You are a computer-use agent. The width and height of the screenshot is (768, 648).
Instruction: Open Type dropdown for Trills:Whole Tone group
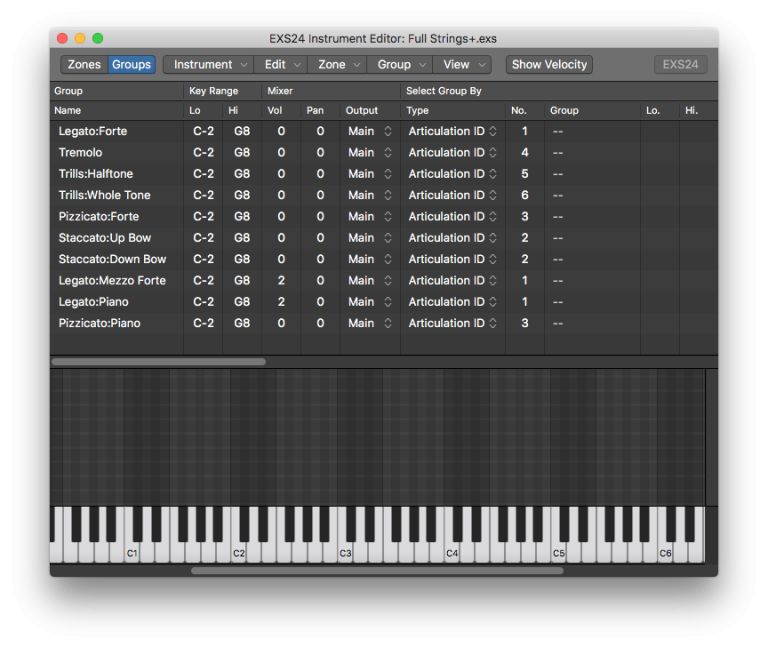tap(453, 195)
